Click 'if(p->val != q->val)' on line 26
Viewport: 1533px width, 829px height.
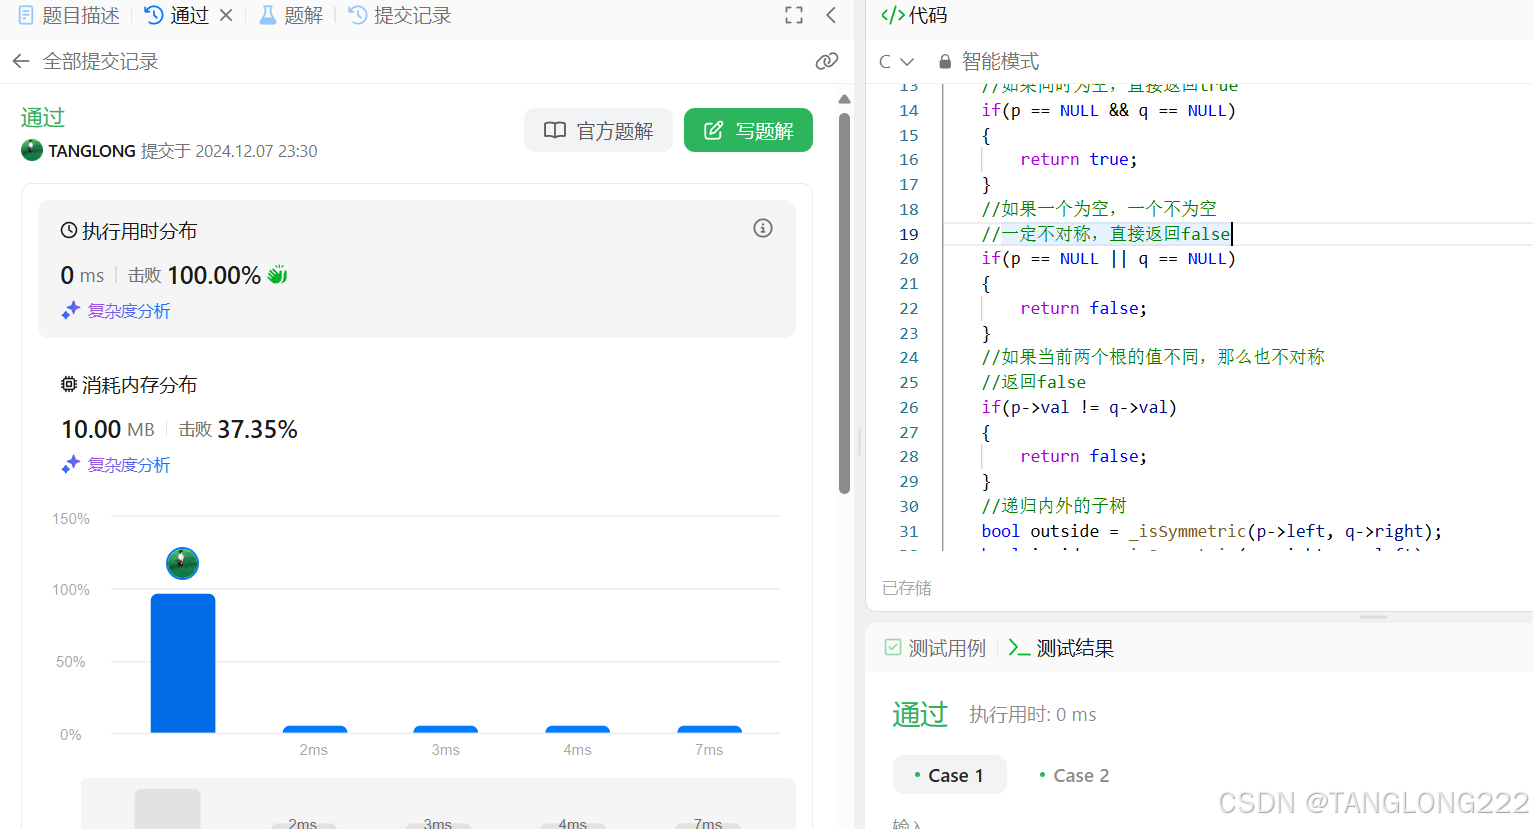point(1079,407)
